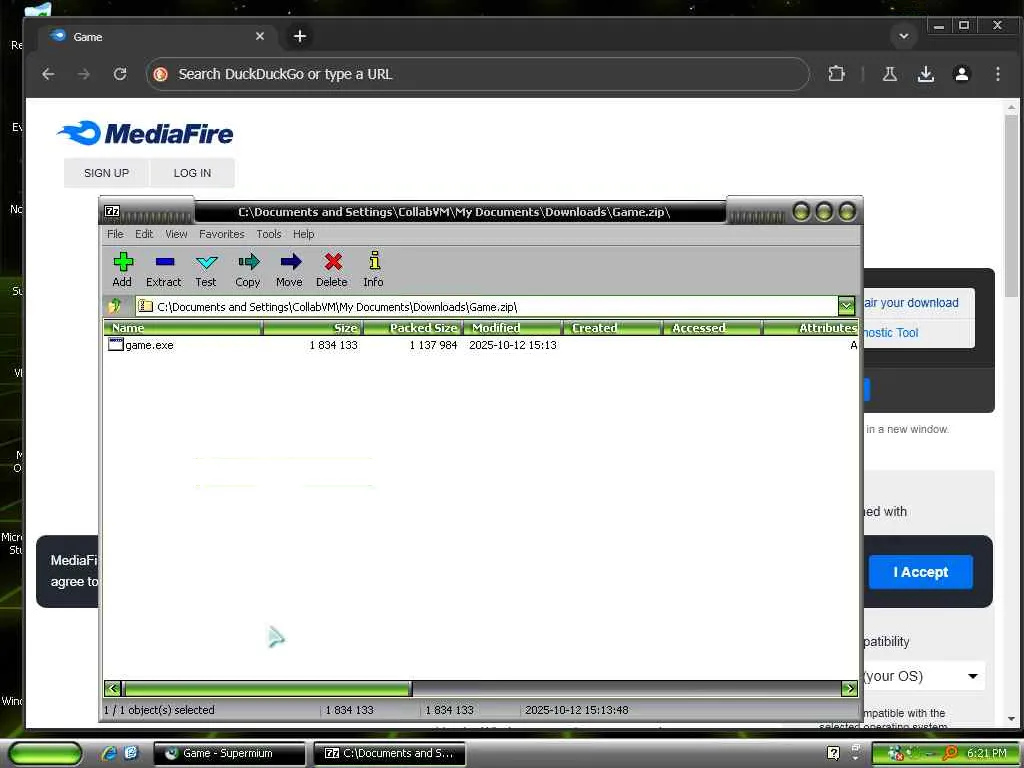The height and width of the screenshot is (768, 1024).
Task: Click the repair your download link
Action: point(910,303)
